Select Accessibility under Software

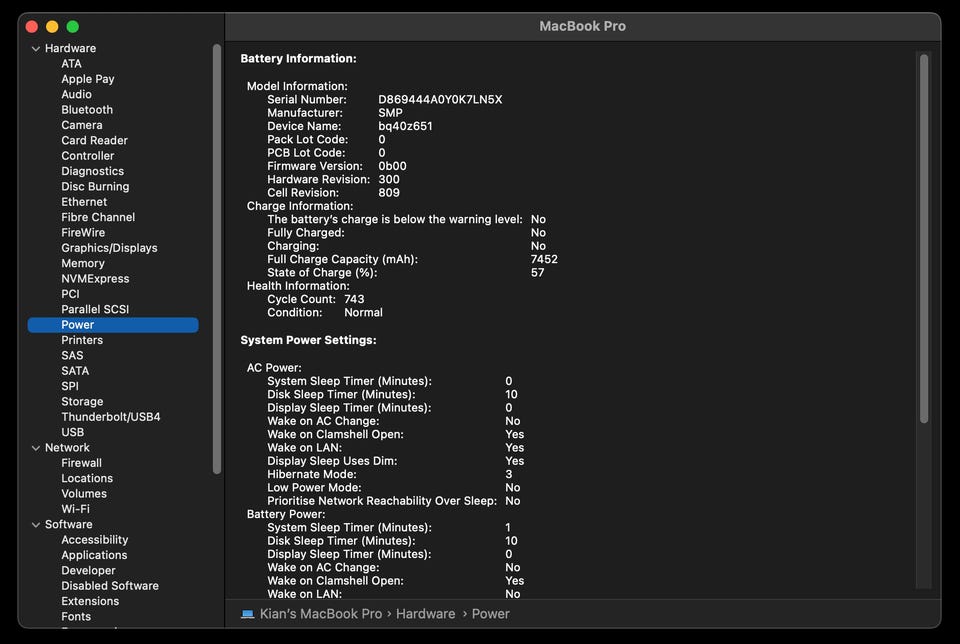coord(94,540)
